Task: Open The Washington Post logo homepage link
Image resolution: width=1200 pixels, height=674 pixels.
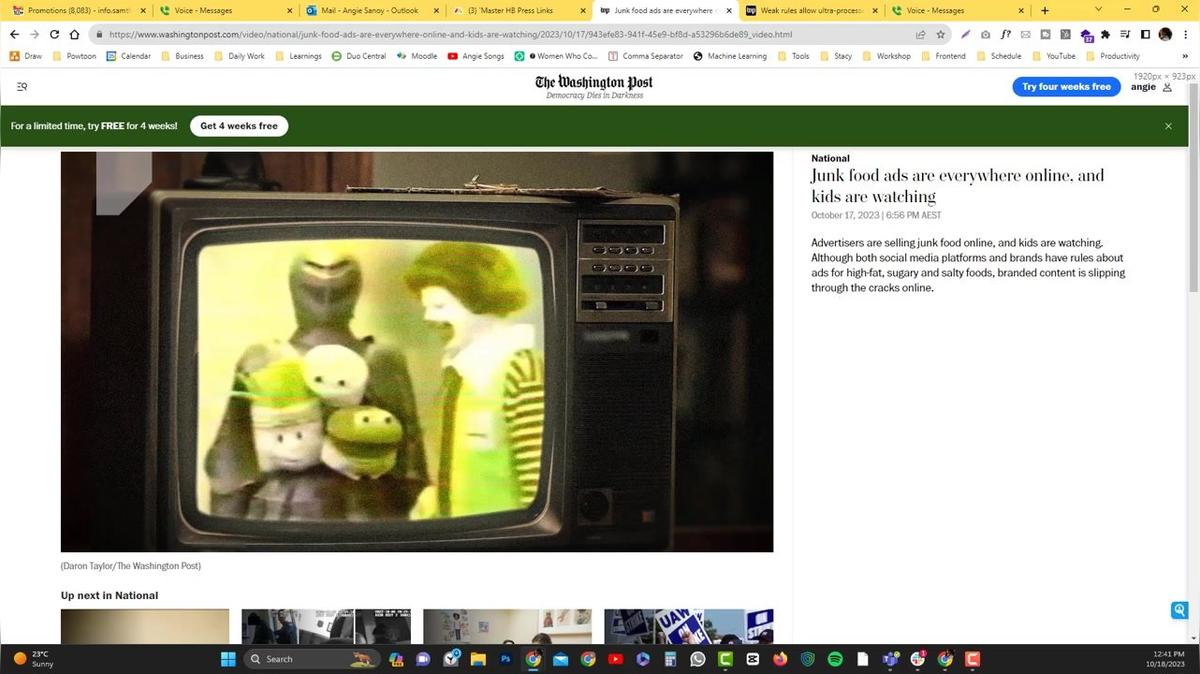Action: [594, 85]
